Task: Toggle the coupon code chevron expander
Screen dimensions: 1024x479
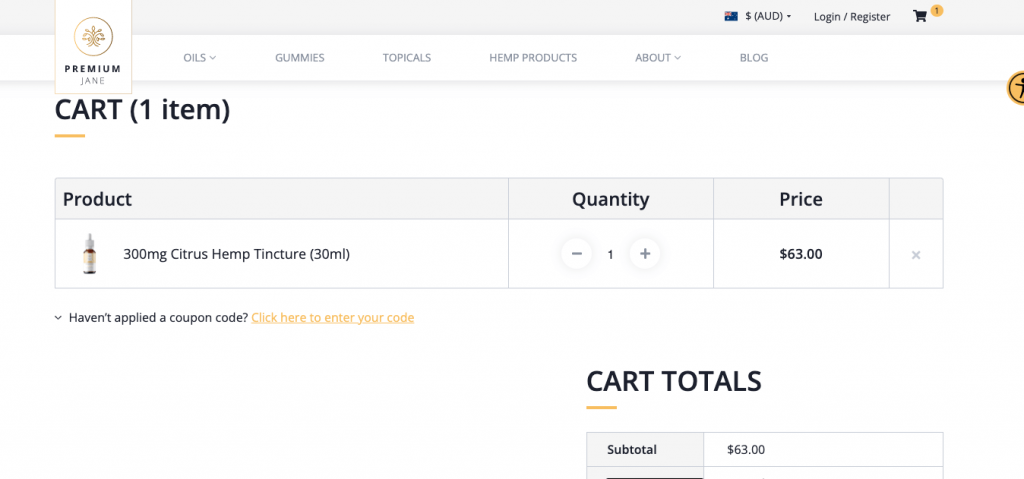Action: tap(58, 318)
